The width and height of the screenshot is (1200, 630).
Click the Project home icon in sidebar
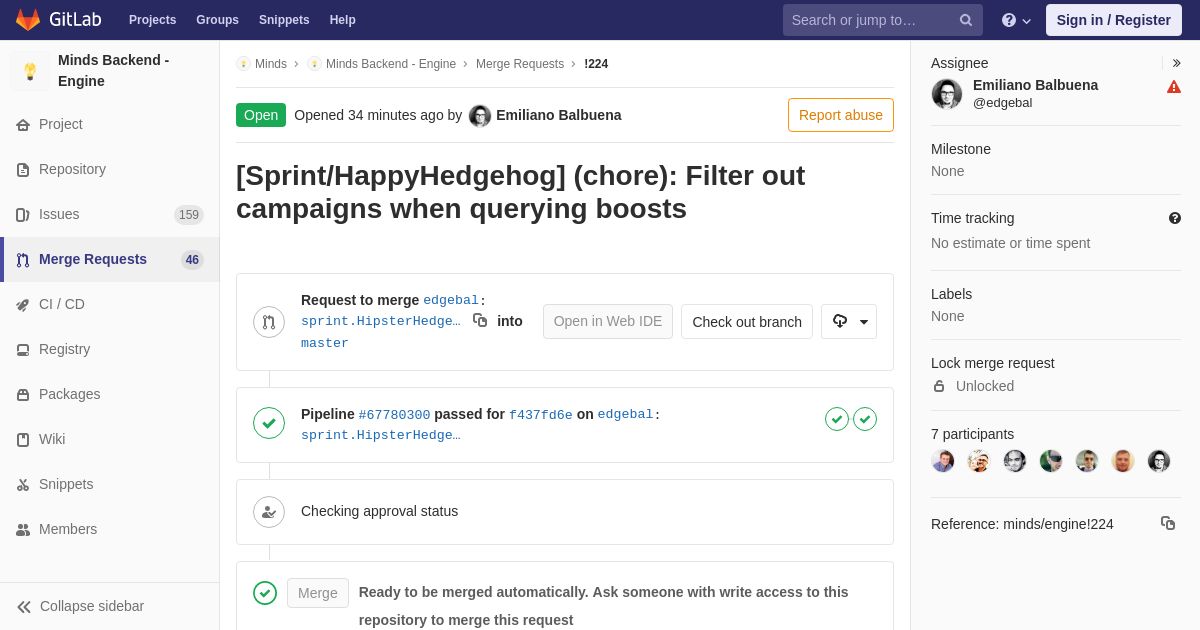[x=23, y=125]
